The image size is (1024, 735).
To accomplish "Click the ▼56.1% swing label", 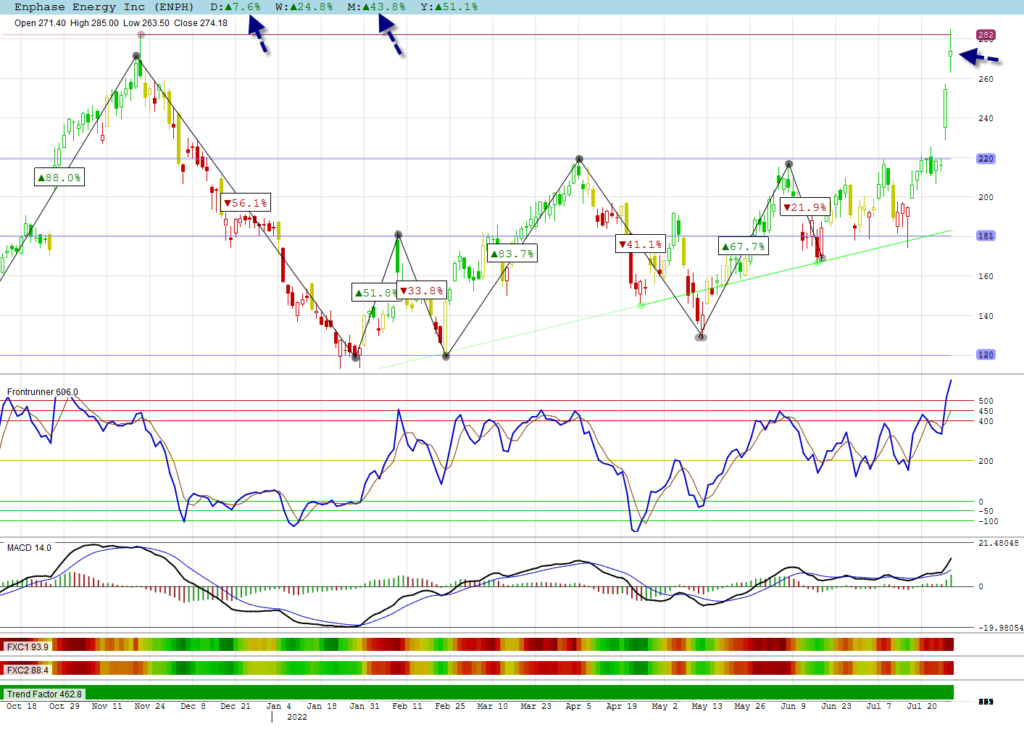I will click(246, 203).
